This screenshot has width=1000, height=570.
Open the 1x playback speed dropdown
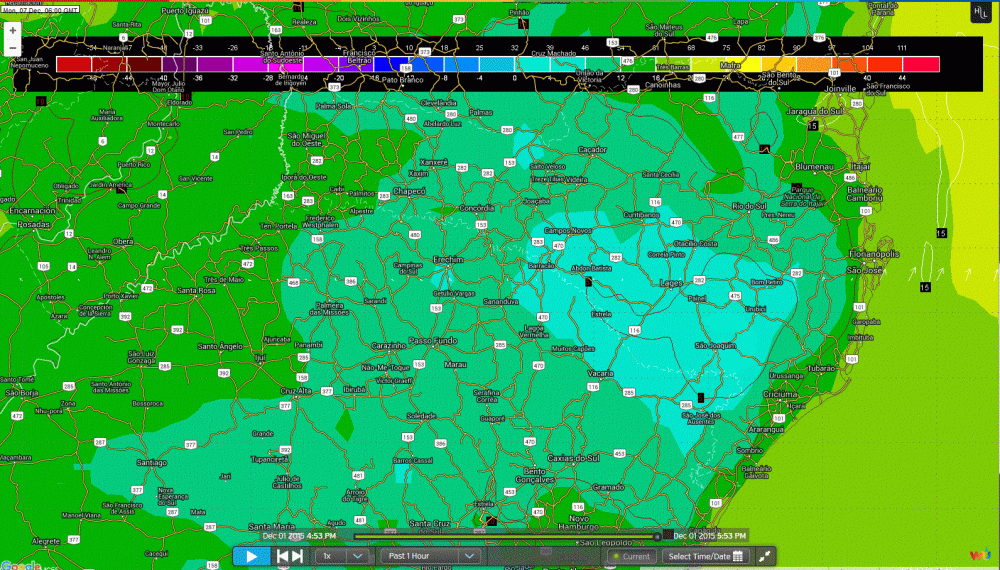(x=341, y=556)
